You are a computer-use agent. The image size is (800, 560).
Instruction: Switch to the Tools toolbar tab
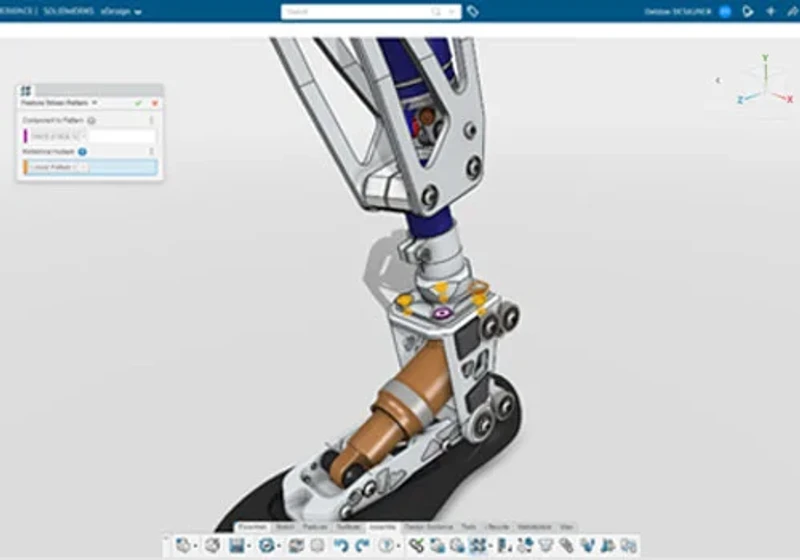click(x=468, y=527)
